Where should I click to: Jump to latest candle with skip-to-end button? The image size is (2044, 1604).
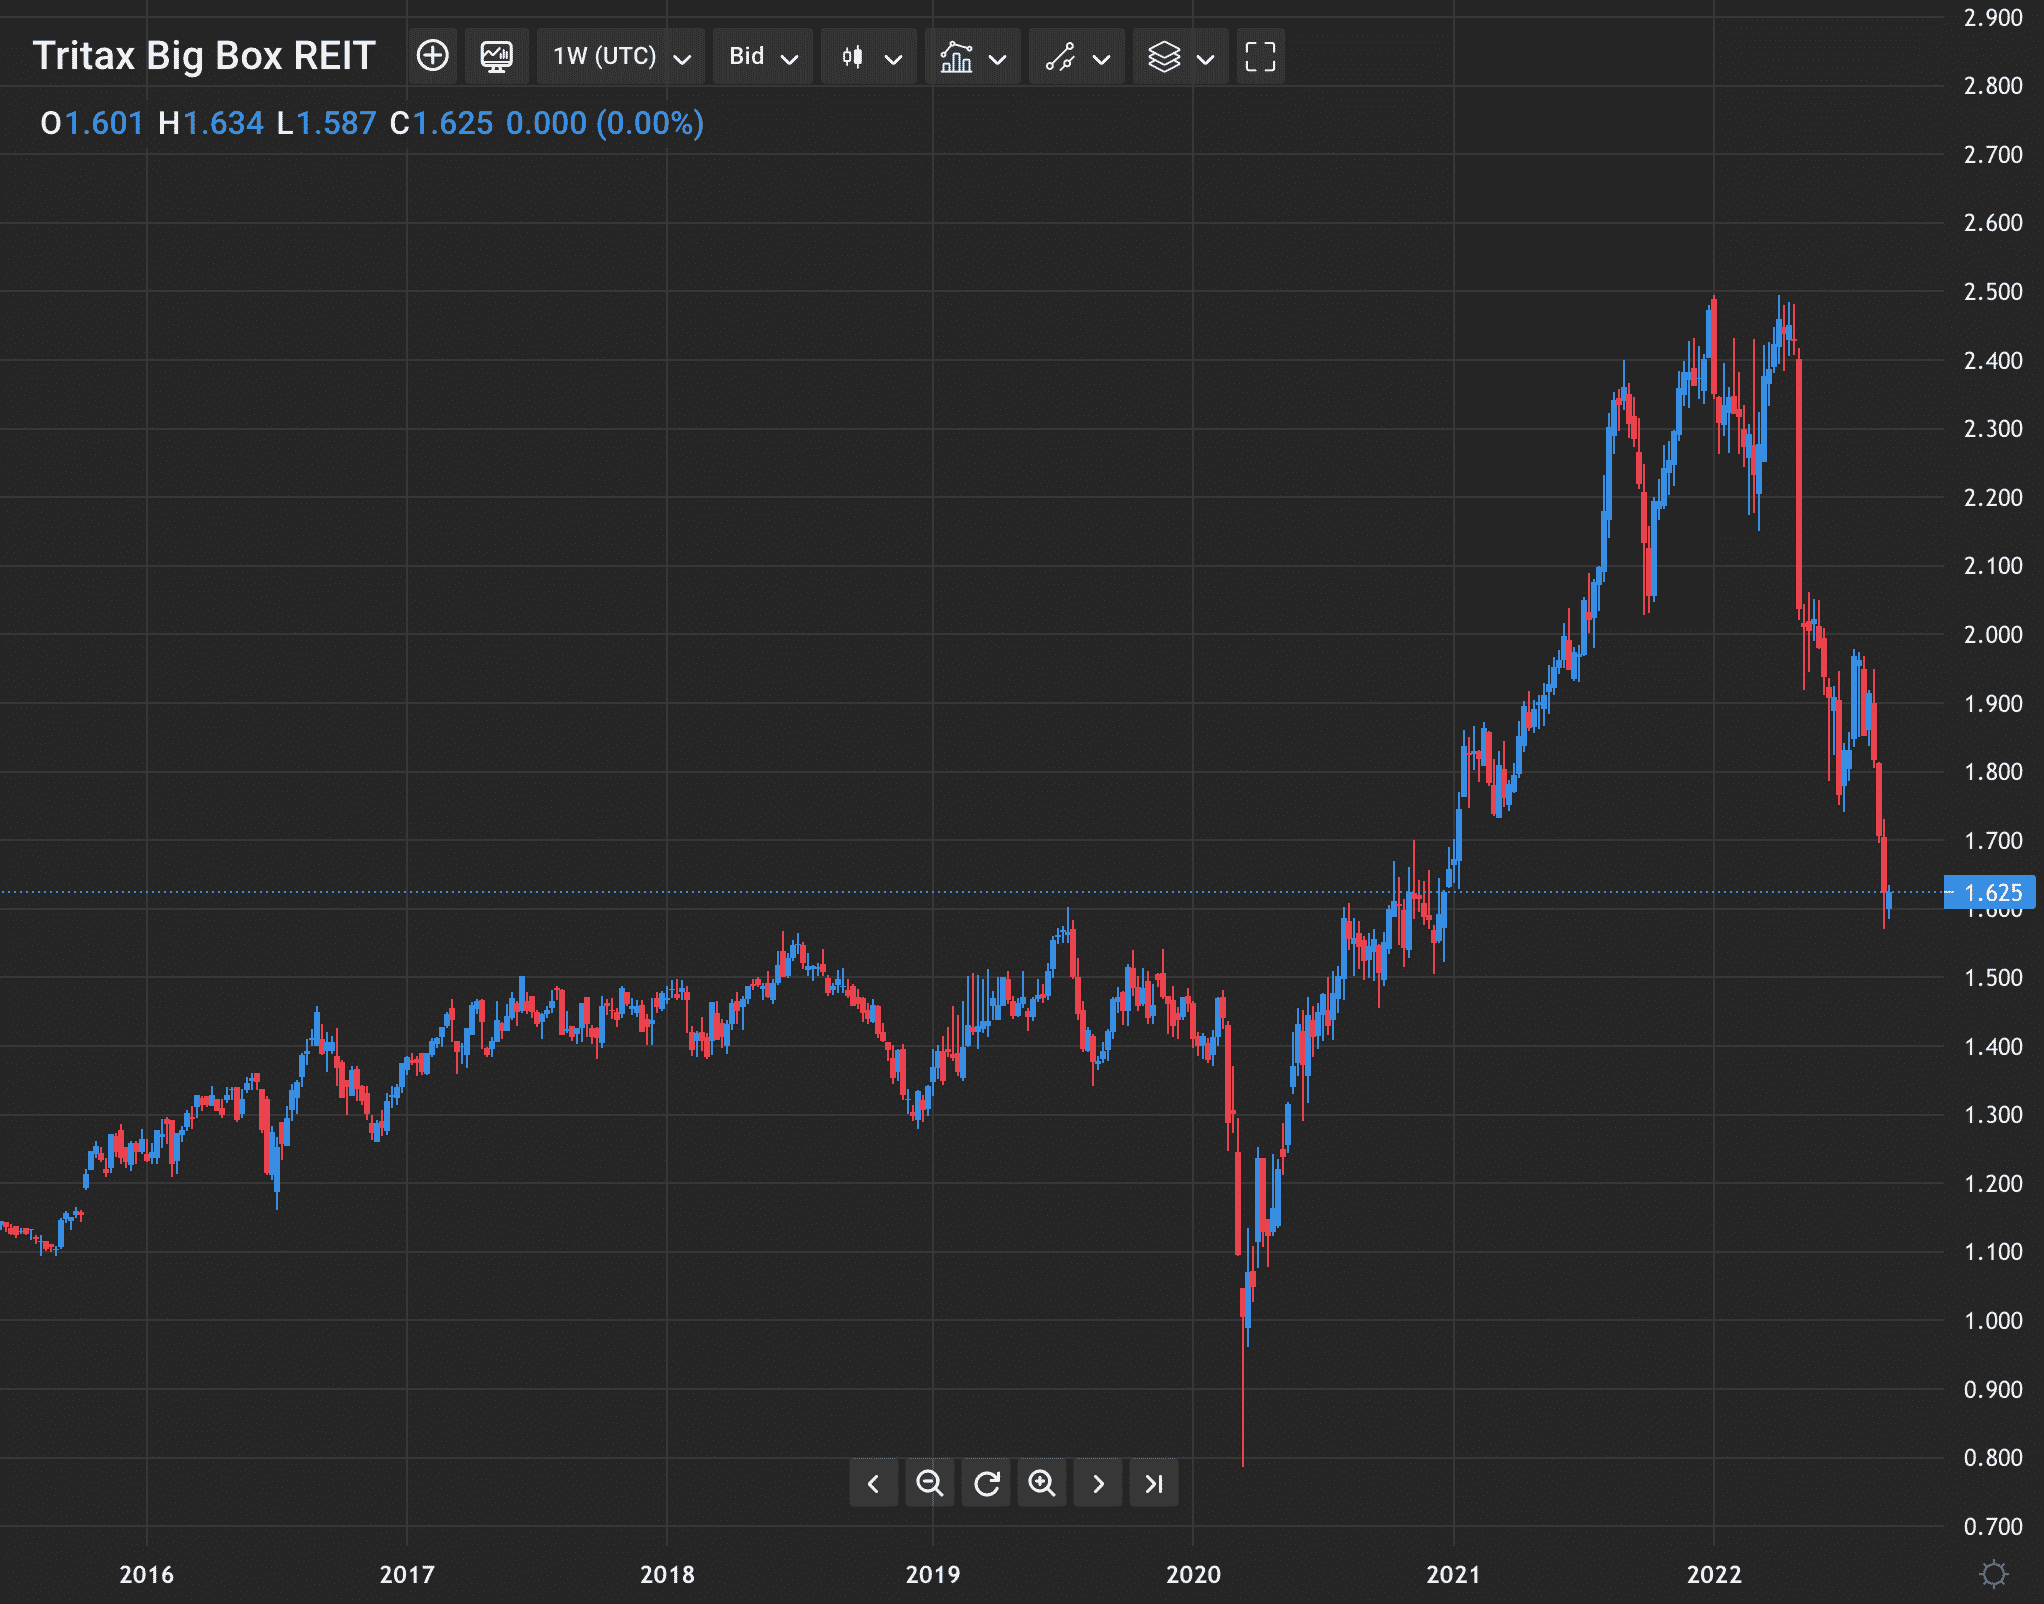click(x=1154, y=1483)
